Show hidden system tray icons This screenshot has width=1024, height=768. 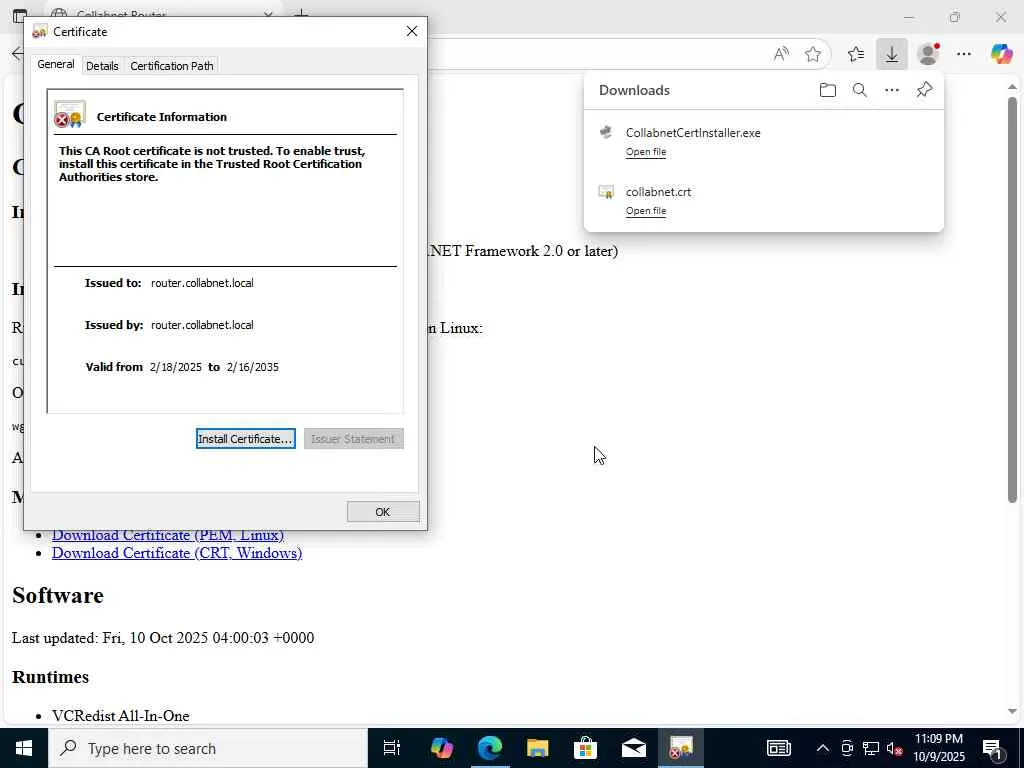[823, 748]
